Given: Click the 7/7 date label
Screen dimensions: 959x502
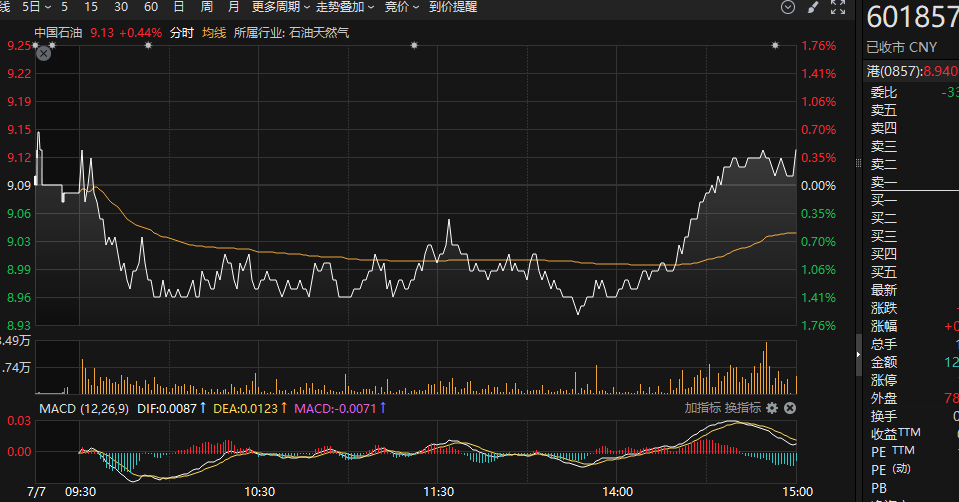Looking at the screenshot, I should pos(36,492).
